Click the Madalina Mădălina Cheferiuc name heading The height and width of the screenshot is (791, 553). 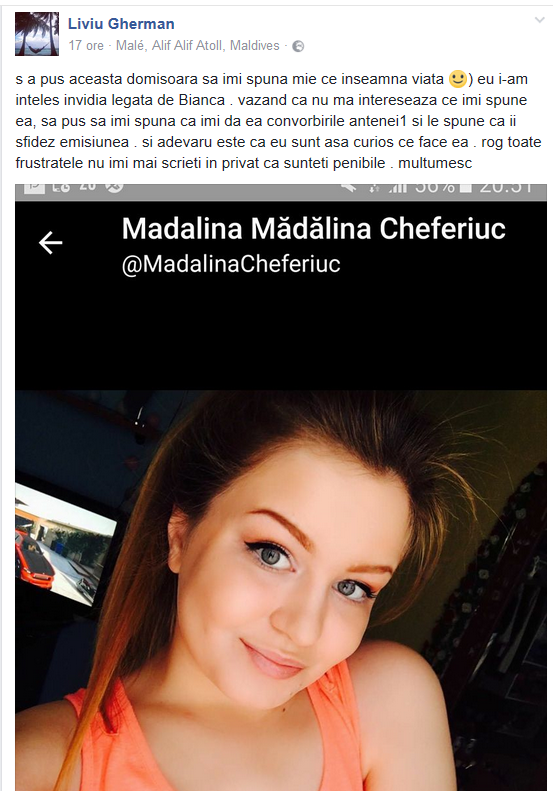pyautogui.click(x=313, y=229)
